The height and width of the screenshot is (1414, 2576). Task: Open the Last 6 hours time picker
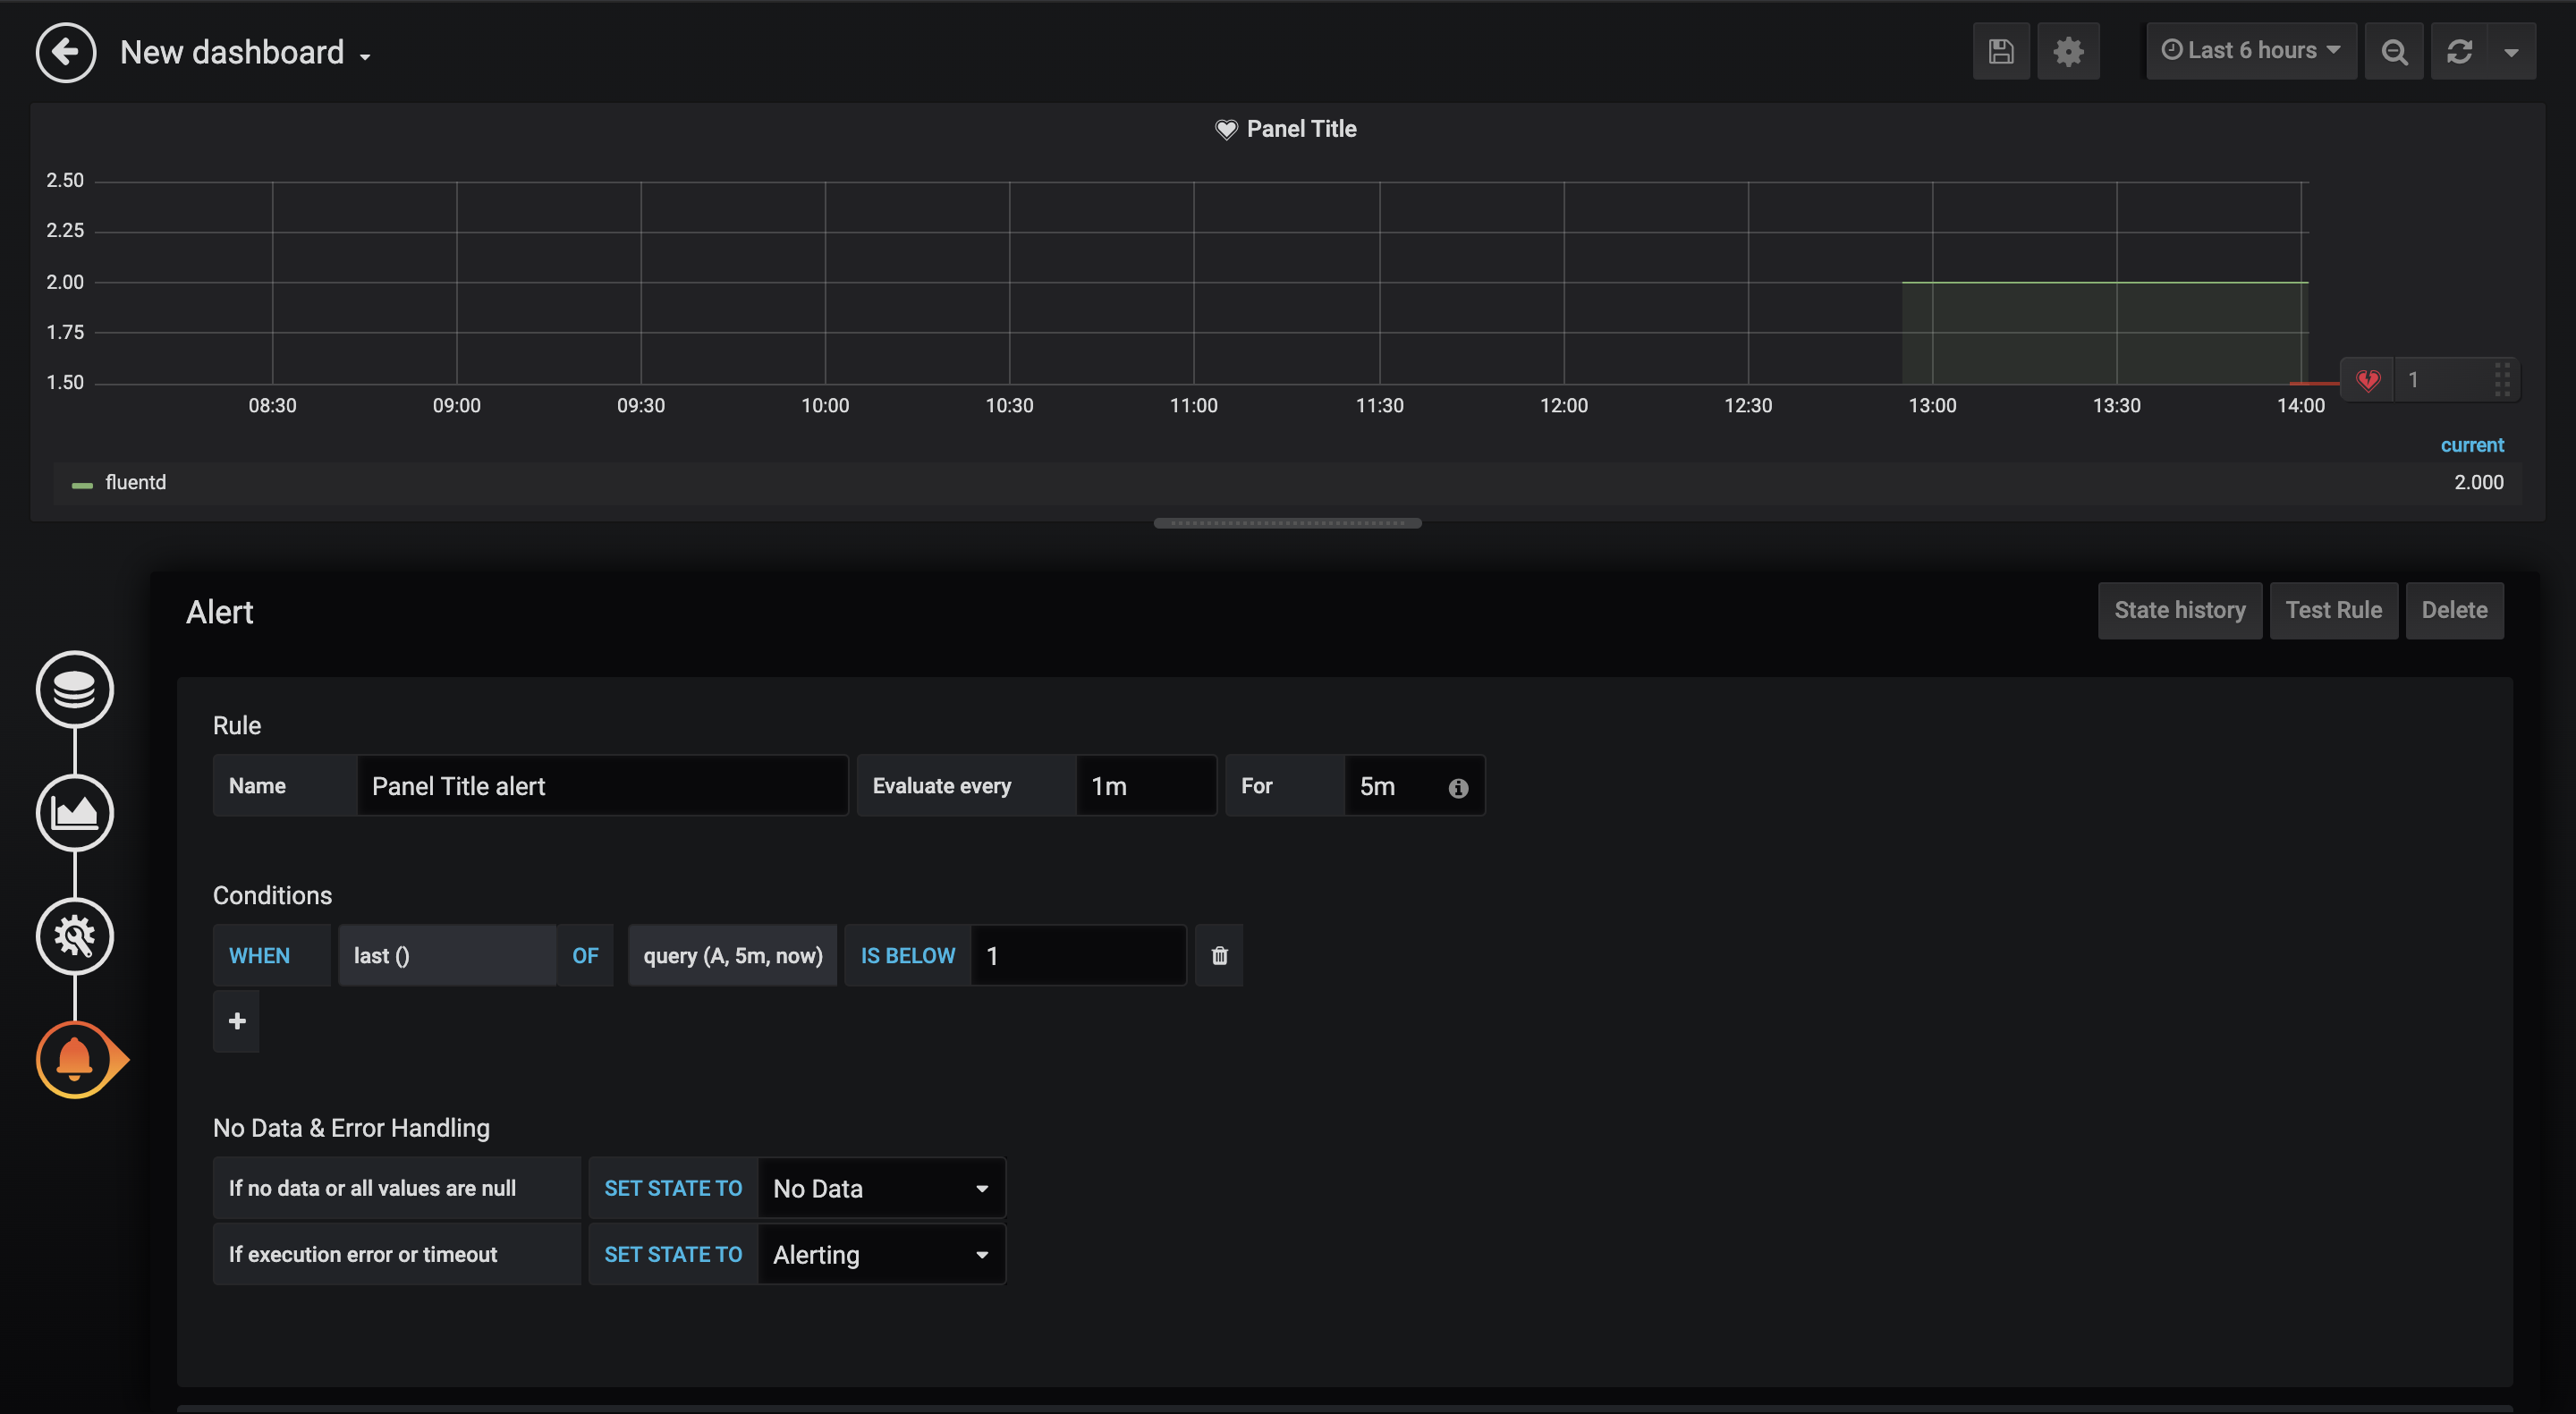(2251, 51)
